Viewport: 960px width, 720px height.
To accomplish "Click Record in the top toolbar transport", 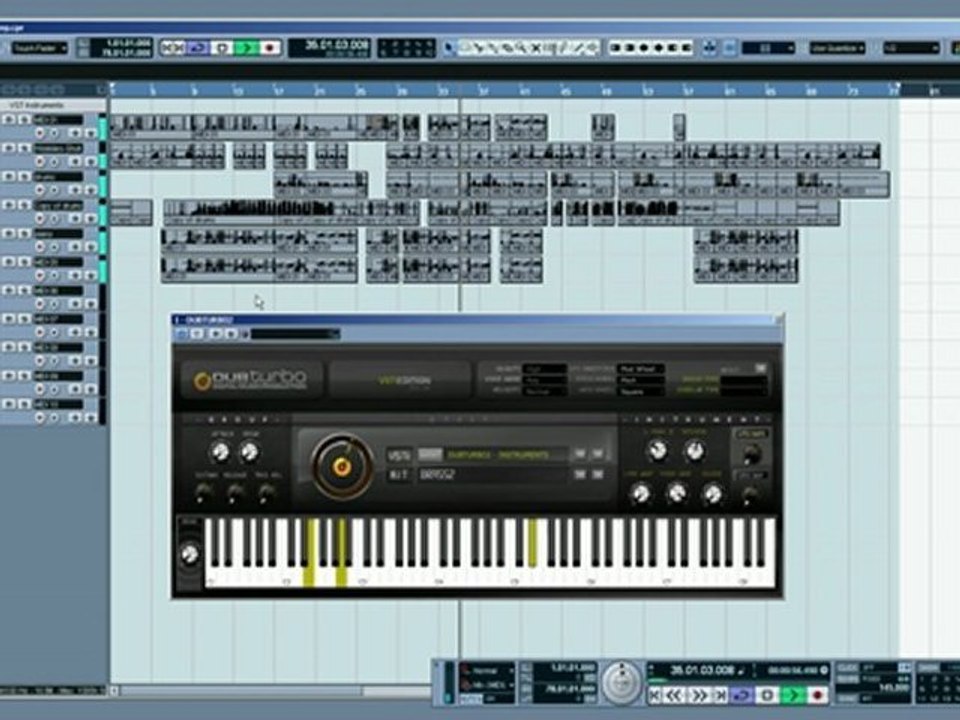I will tap(269, 48).
